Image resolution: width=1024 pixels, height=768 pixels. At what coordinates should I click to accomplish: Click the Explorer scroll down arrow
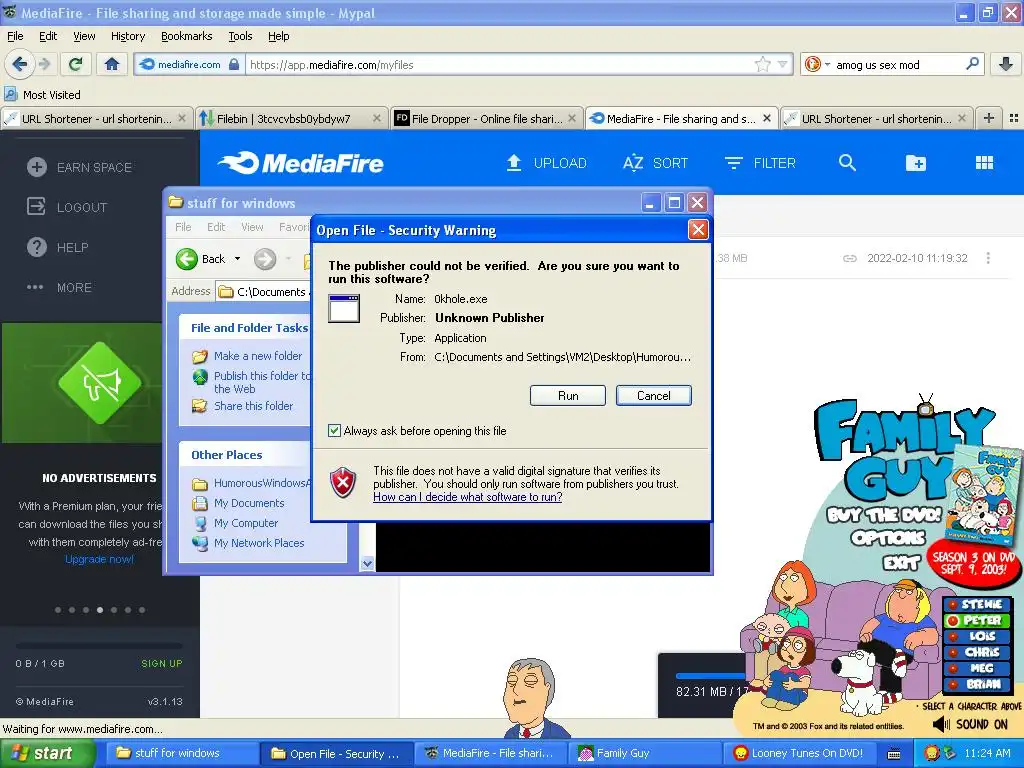tap(367, 563)
